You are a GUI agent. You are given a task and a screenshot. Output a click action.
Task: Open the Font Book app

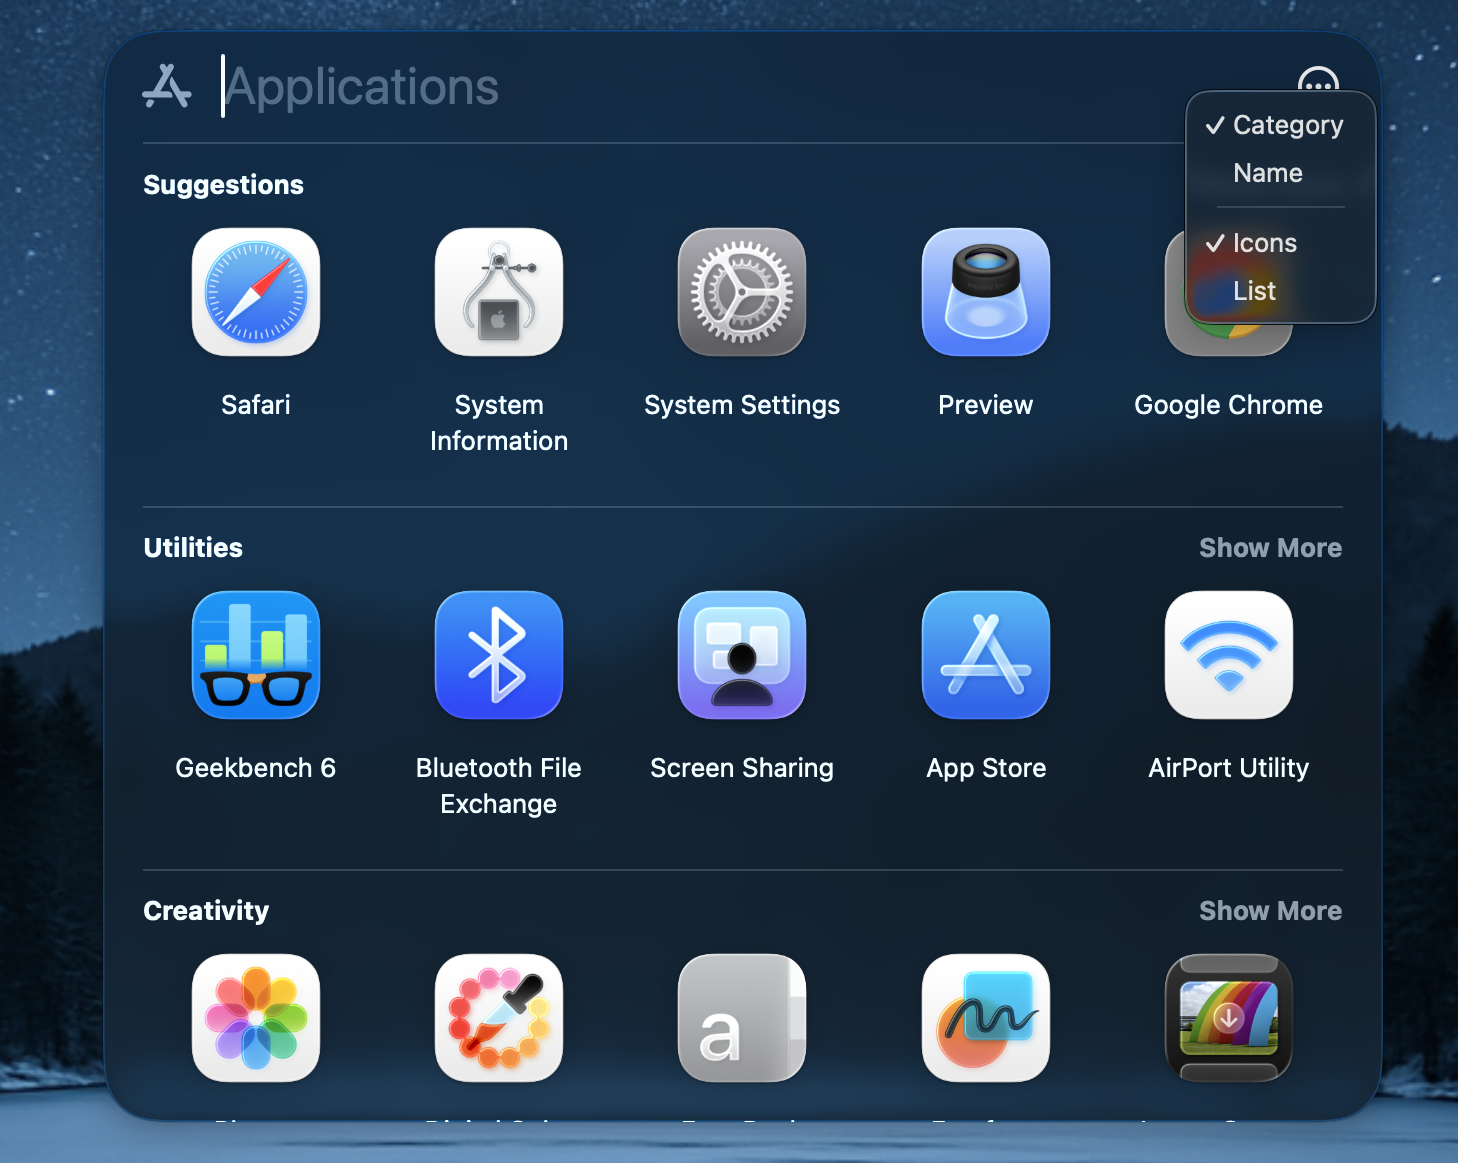(x=742, y=1018)
